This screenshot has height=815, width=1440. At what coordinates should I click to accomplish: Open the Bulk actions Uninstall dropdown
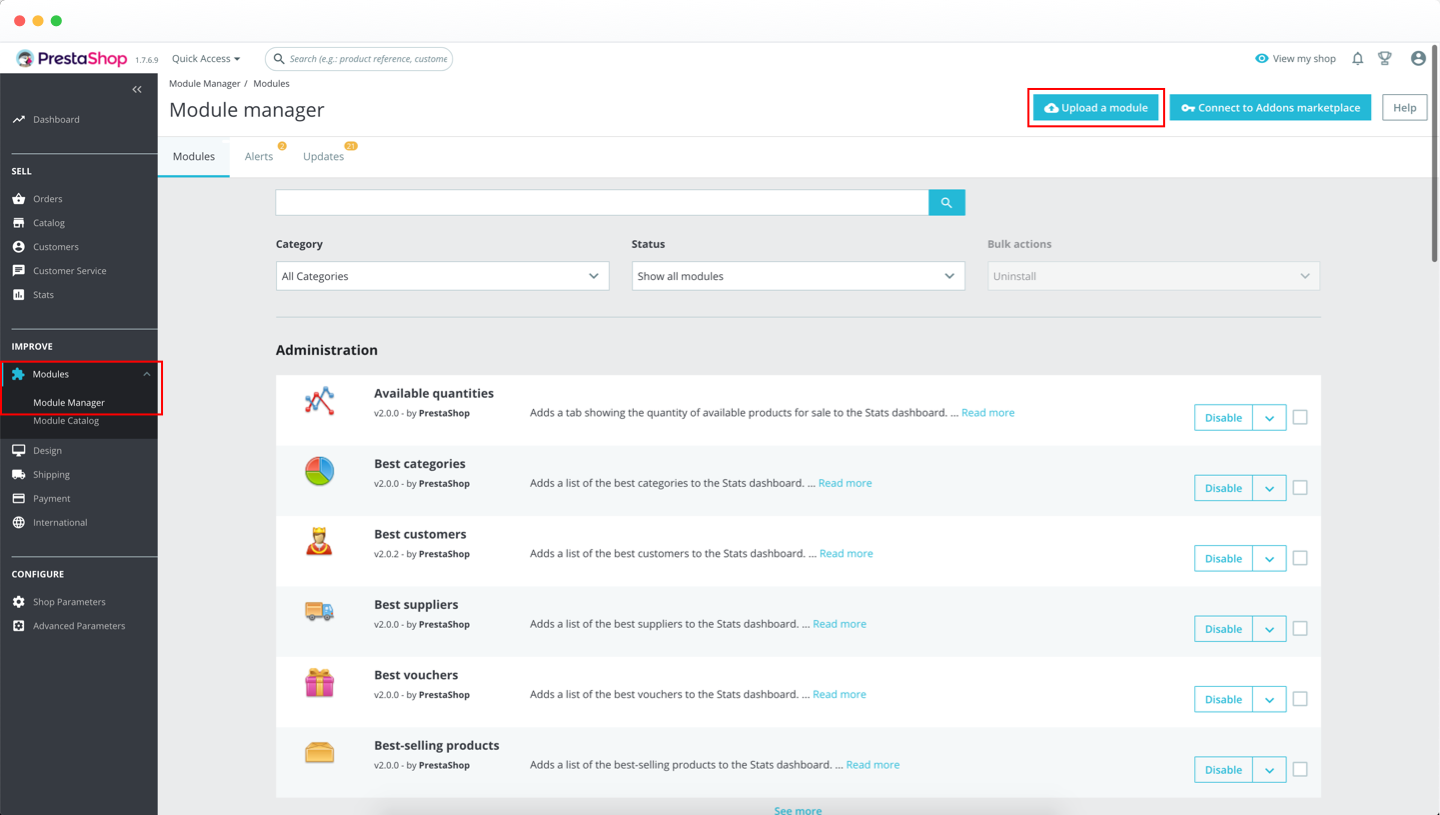(1154, 276)
